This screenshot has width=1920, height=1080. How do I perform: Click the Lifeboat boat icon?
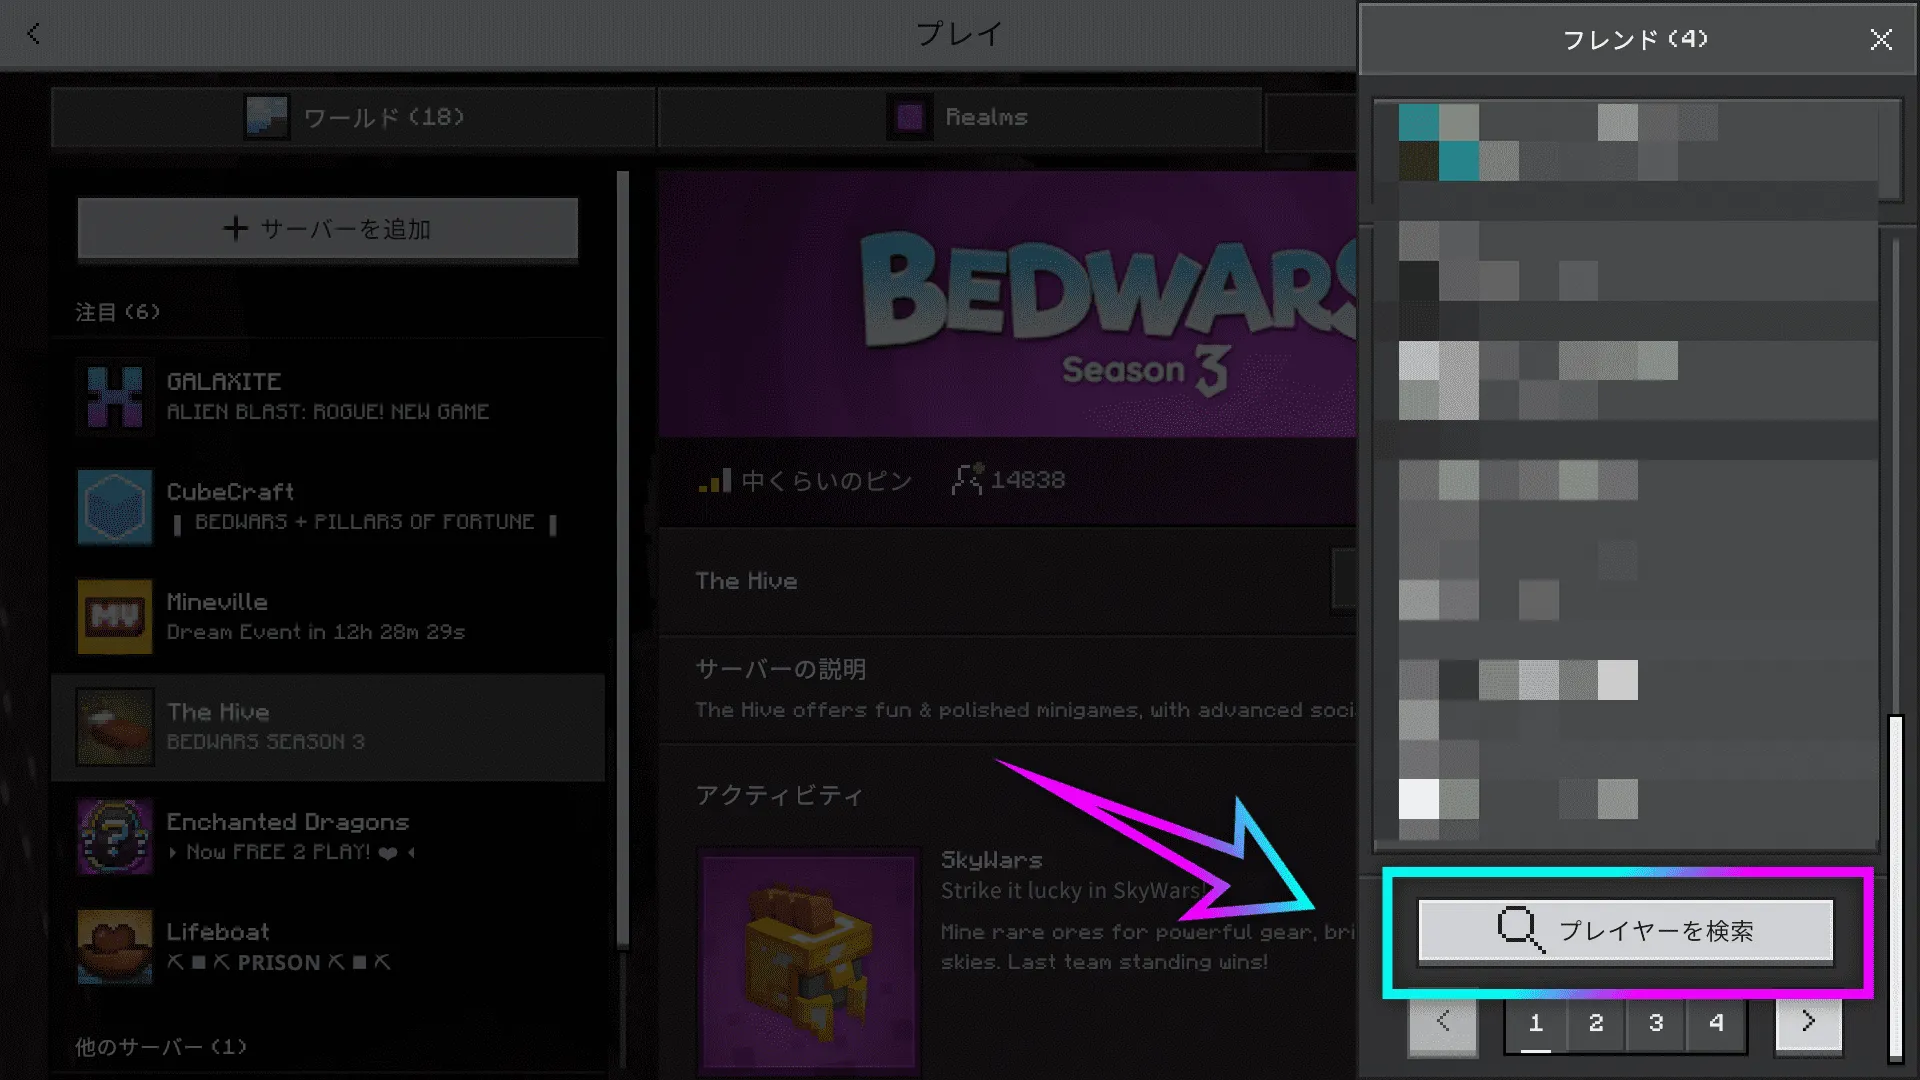pos(115,946)
